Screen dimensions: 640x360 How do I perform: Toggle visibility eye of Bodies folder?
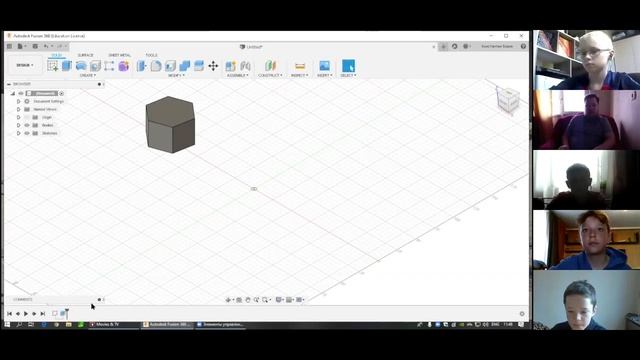point(27,125)
